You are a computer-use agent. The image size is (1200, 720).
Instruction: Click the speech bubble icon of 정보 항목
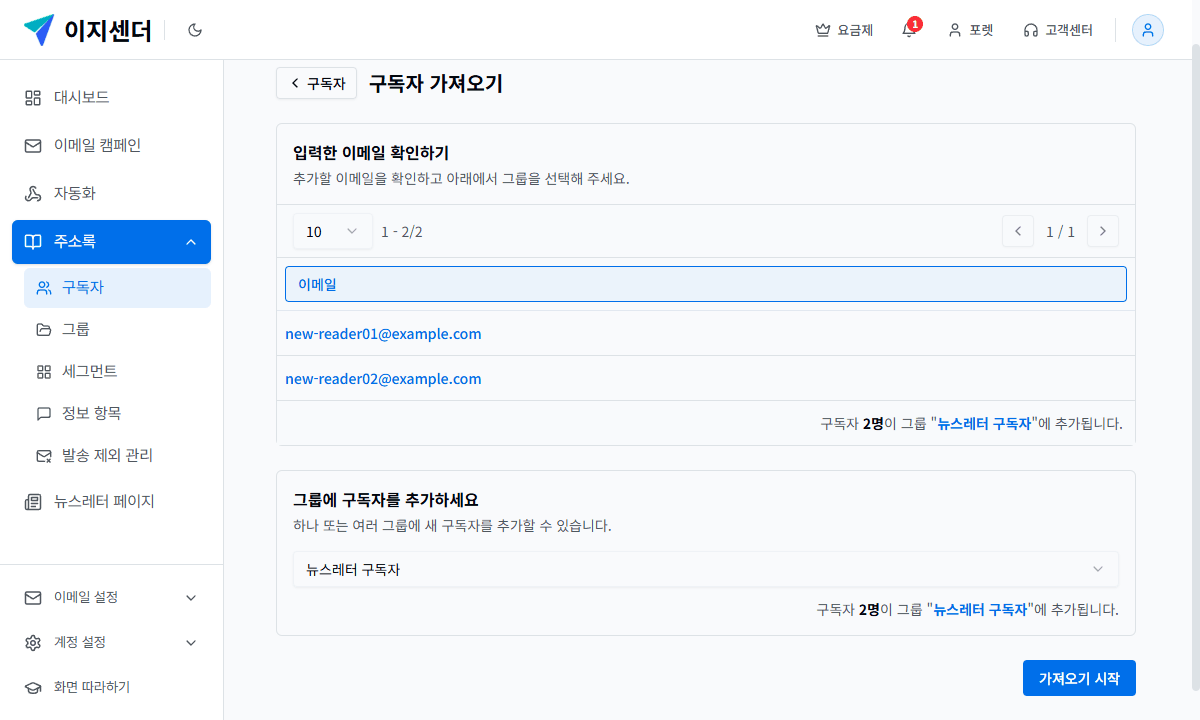coord(44,414)
